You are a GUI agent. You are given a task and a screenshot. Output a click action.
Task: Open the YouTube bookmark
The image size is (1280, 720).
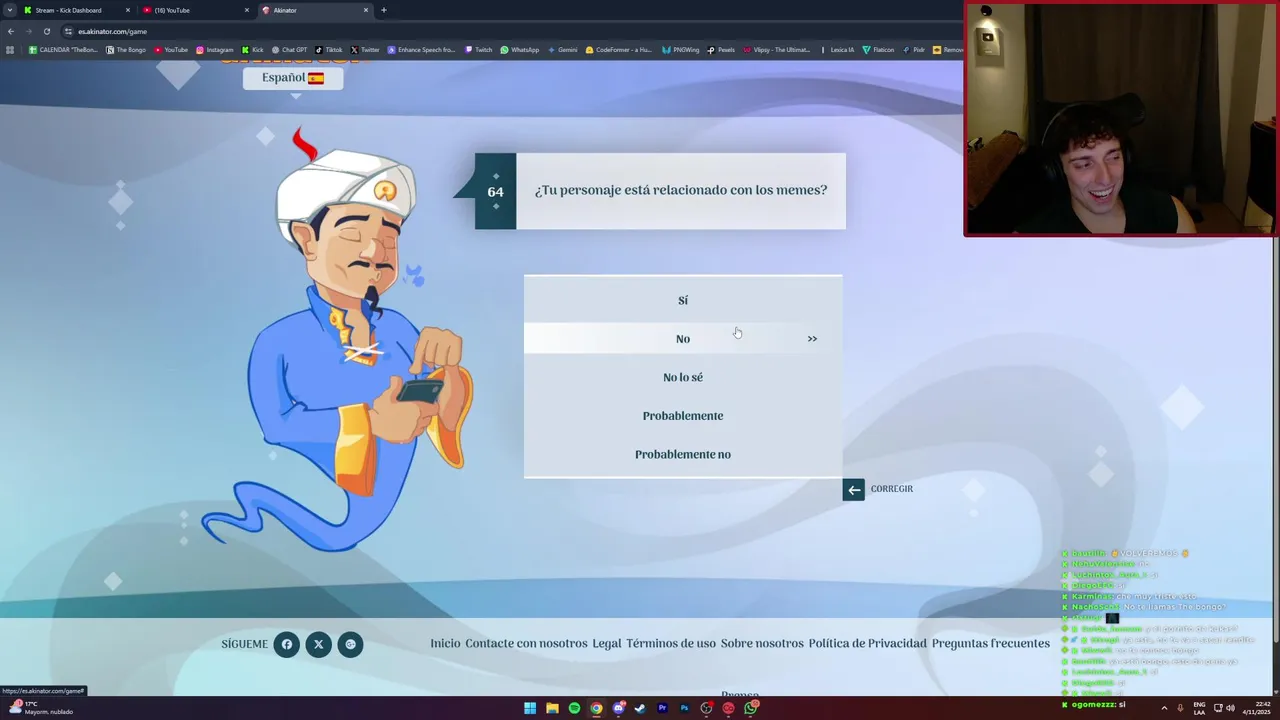(171, 50)
